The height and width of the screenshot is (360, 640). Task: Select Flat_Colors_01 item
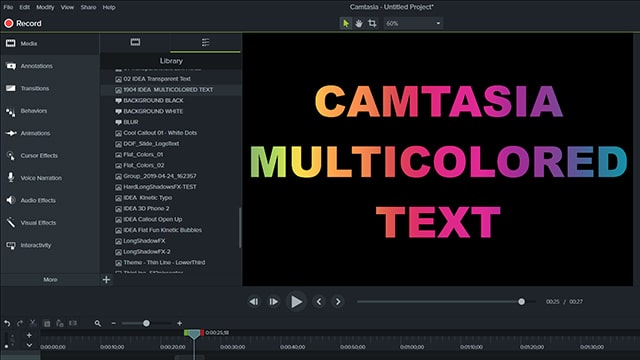coord(171,155)
